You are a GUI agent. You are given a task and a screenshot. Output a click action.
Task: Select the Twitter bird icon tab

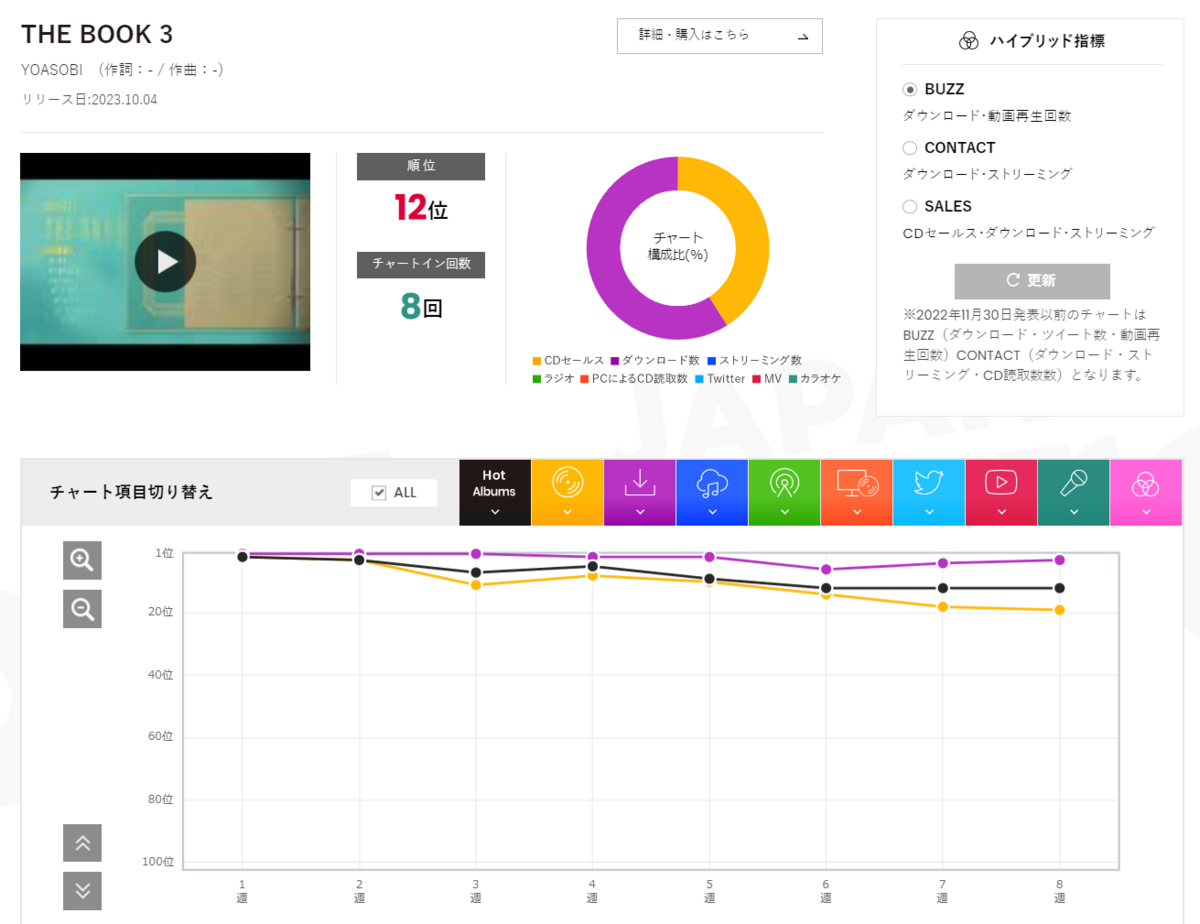click(x=929, y=493)
